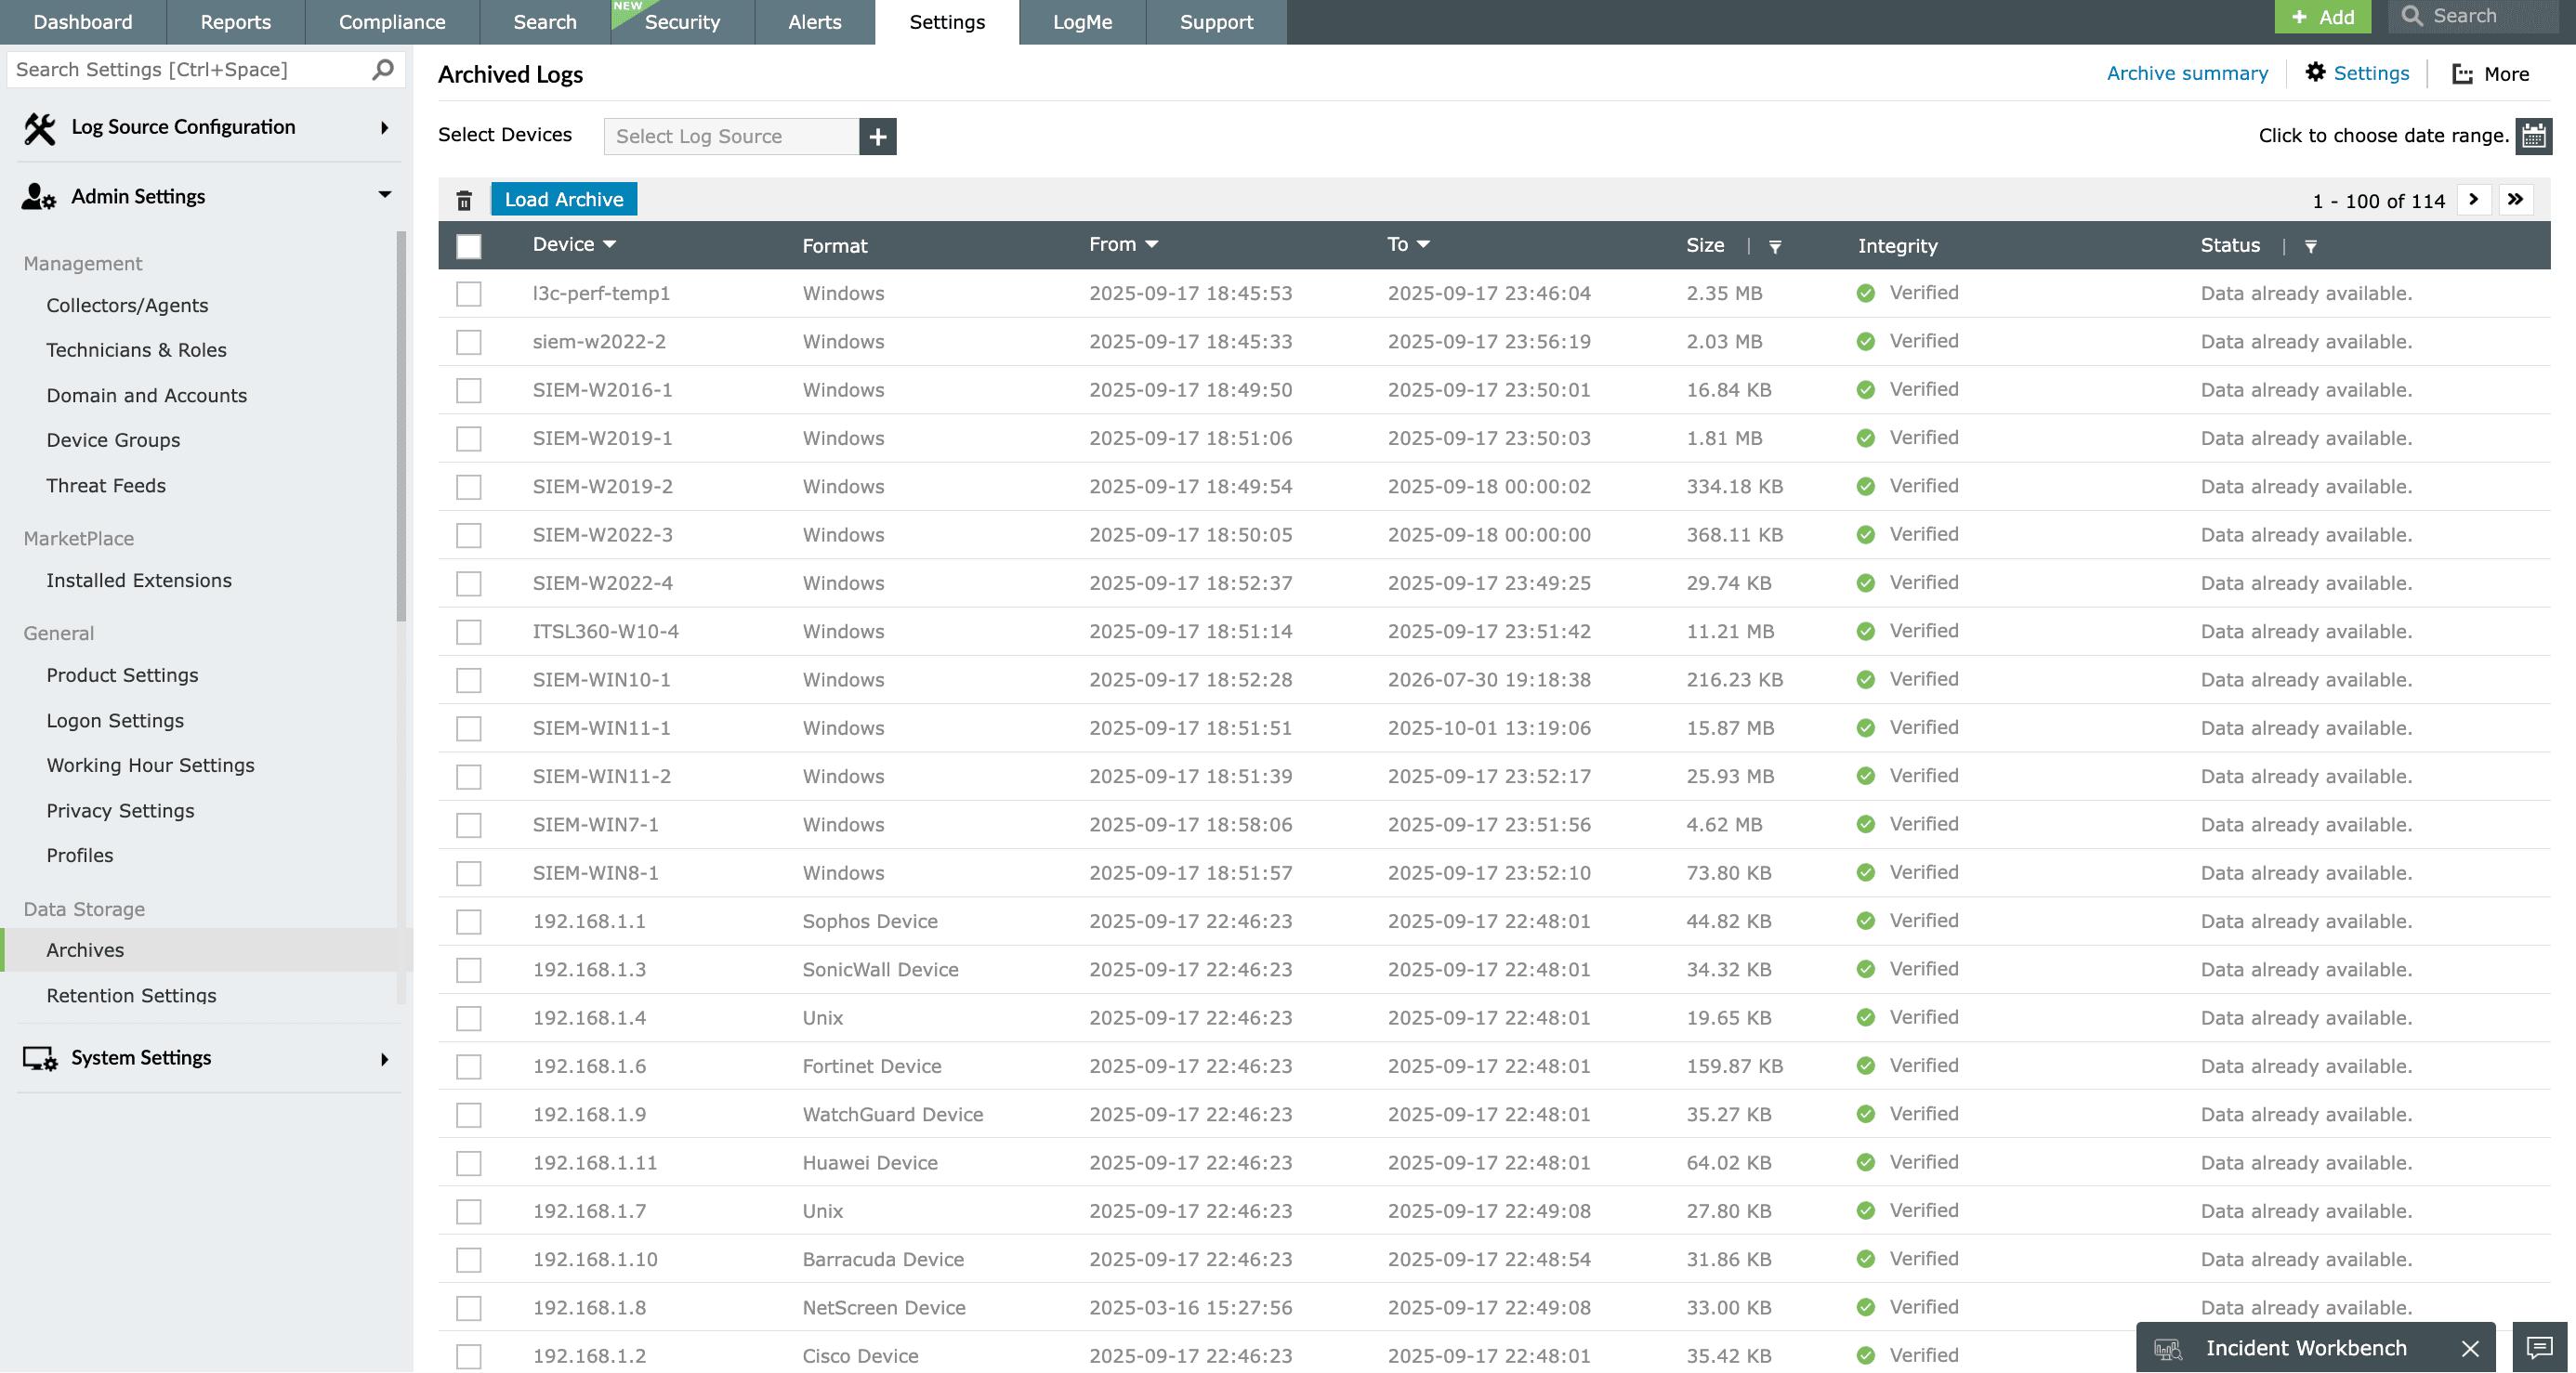
Task: Open the Archive summary link
Action: point(2186,73)
